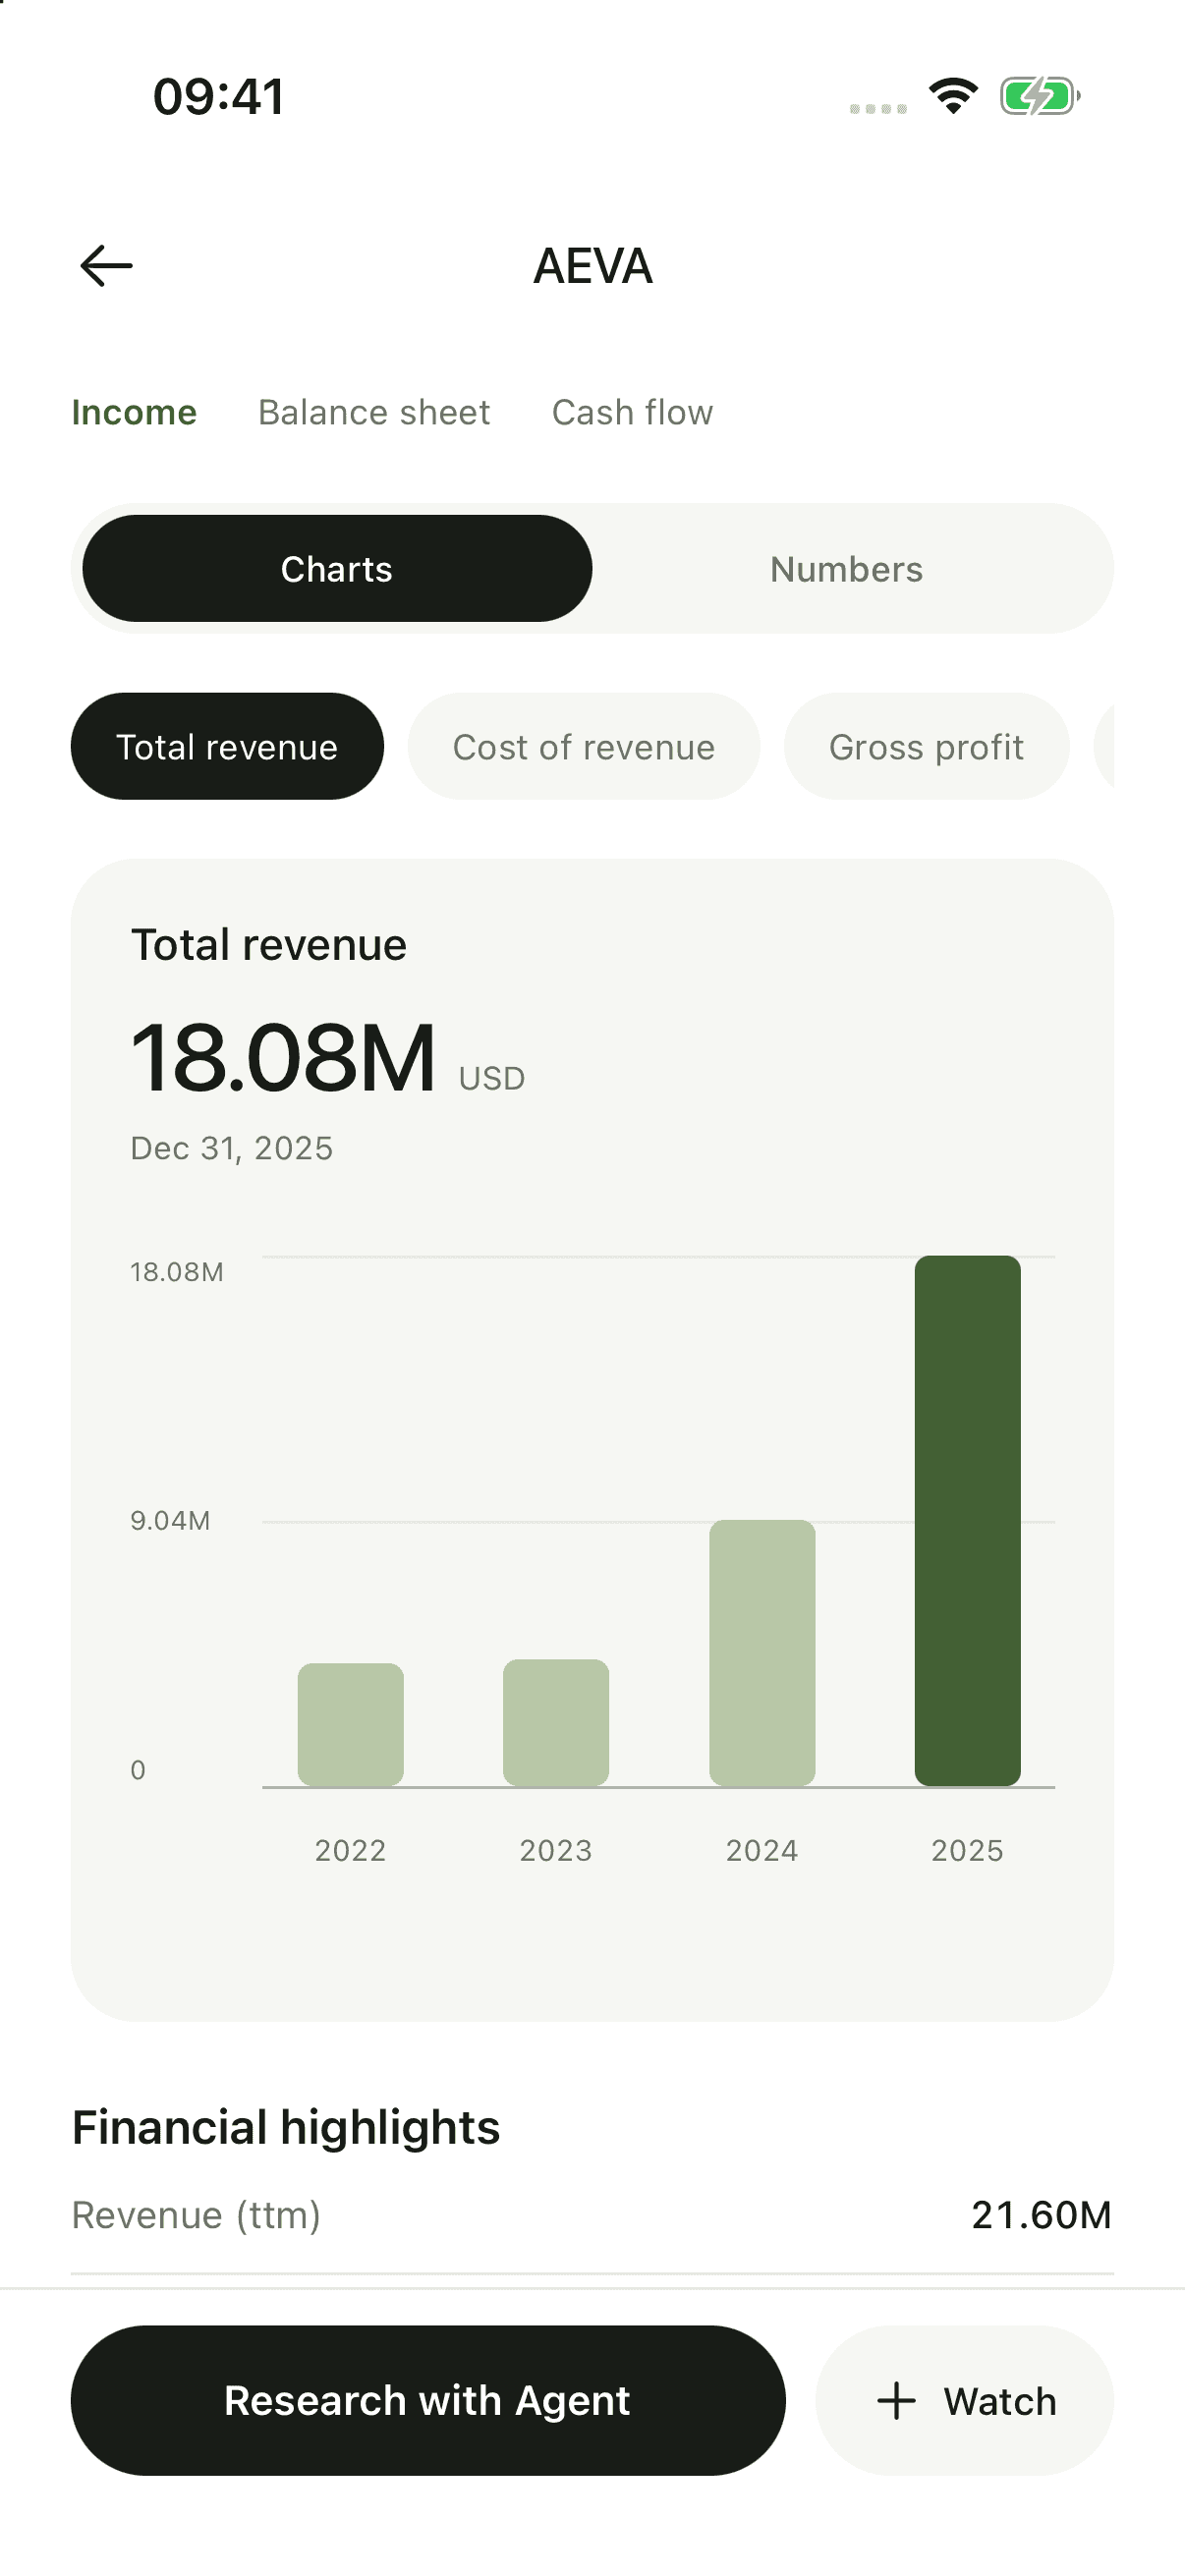Tap the 9.04M axis label
This screenshot has height=2576, width=1185.
(170, 1521)
